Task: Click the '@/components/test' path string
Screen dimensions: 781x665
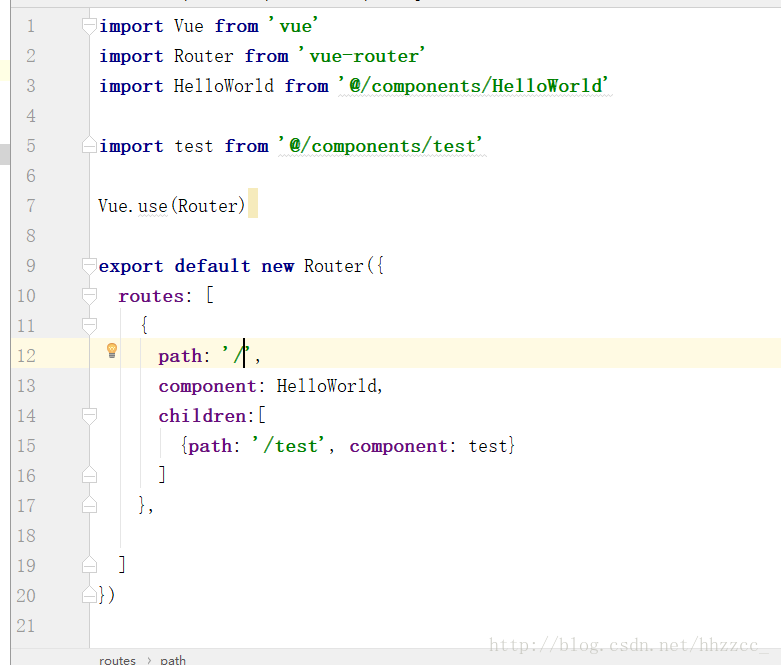Action: (381, 145)
